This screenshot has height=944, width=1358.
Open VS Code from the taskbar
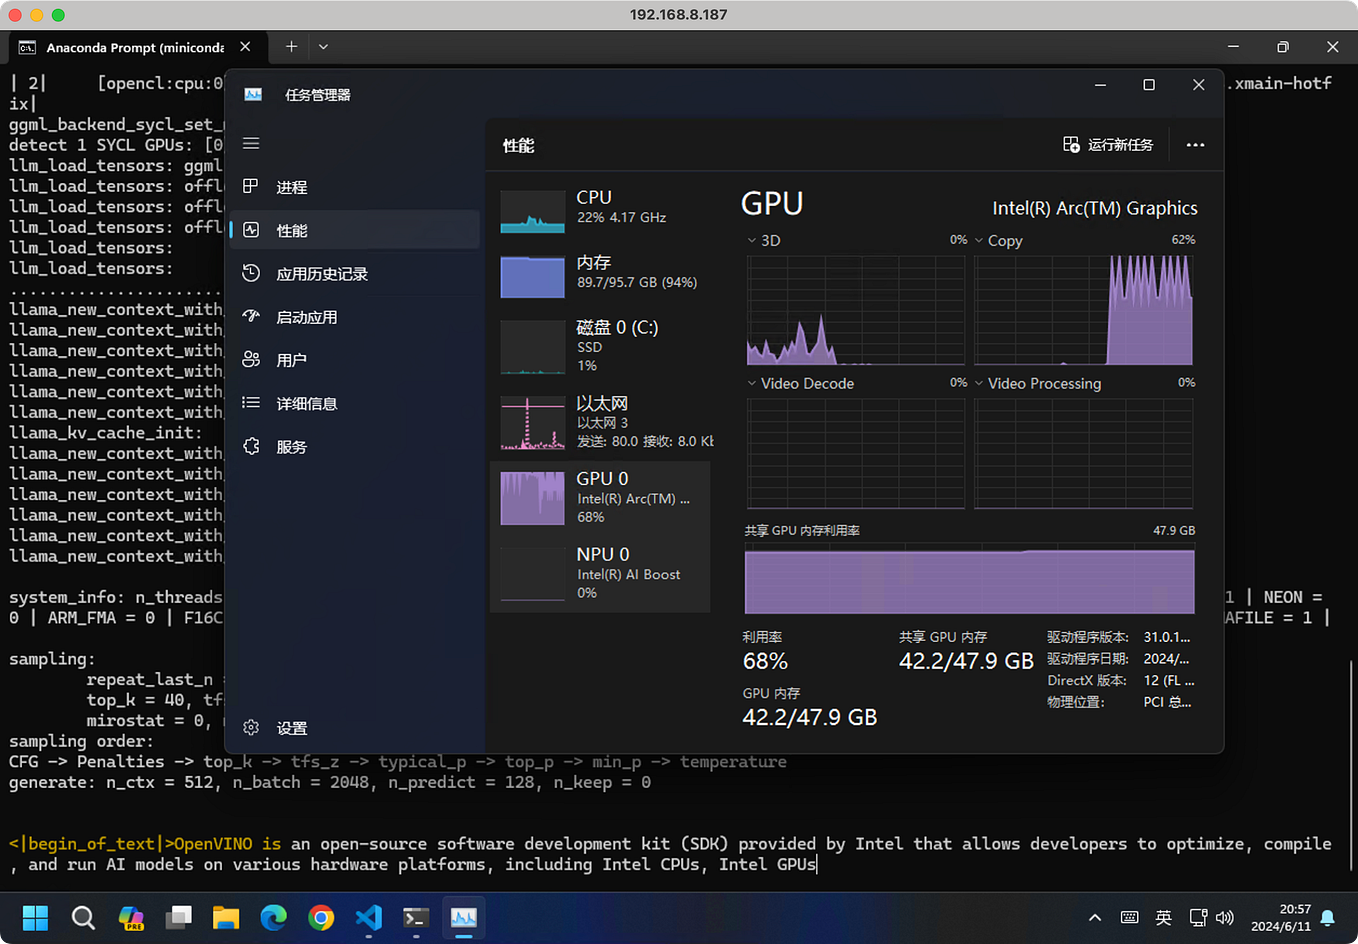[368, 917]
